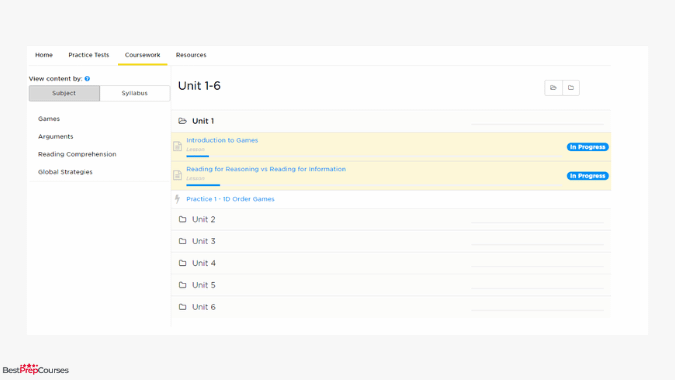
Task: Click the folder icon for Unit 4
Action: click(x=183, y=263)
